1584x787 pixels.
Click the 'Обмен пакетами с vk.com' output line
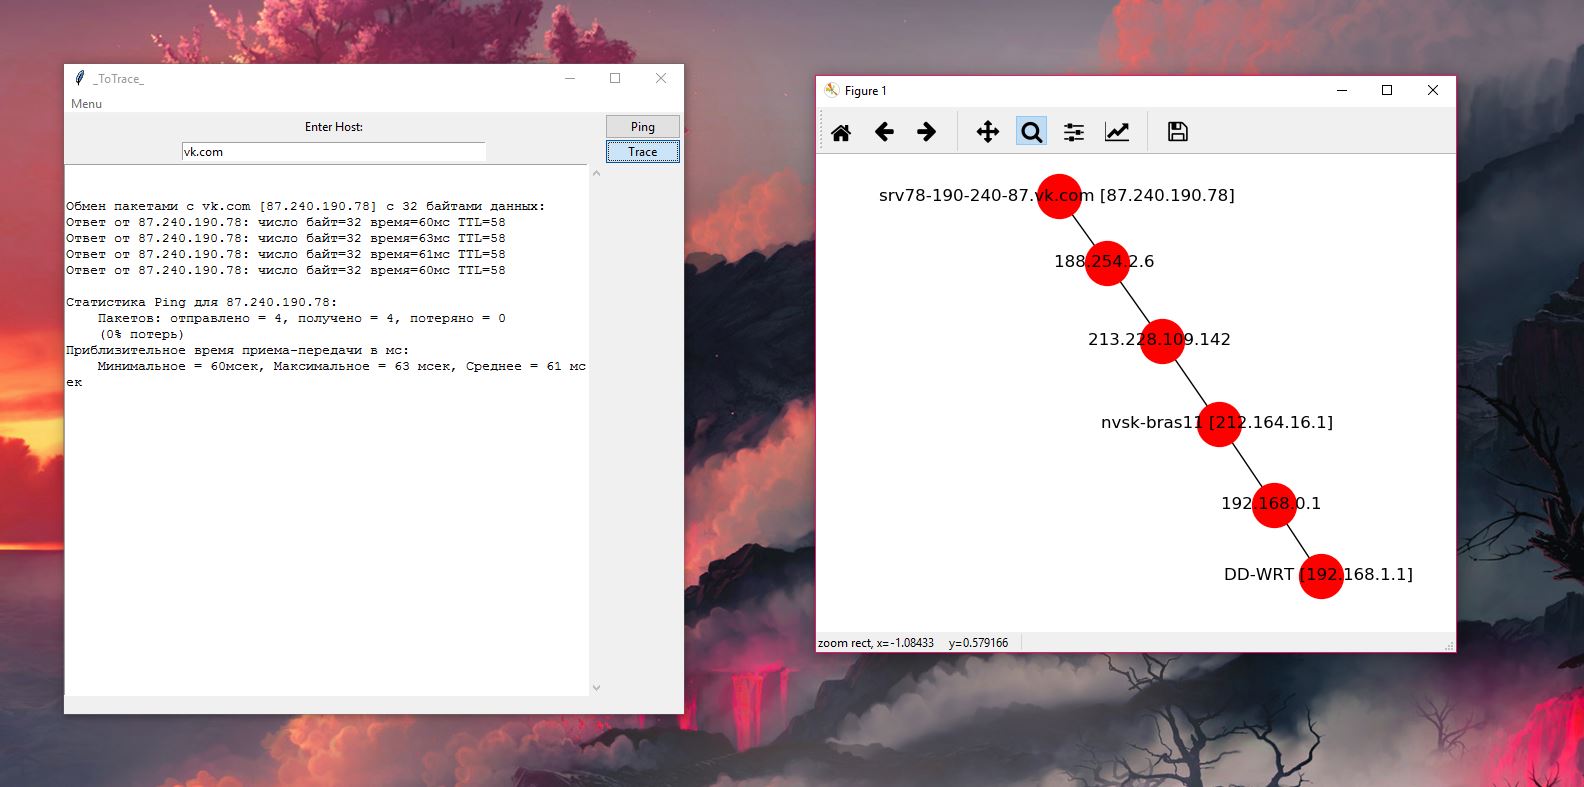point(306,206)
